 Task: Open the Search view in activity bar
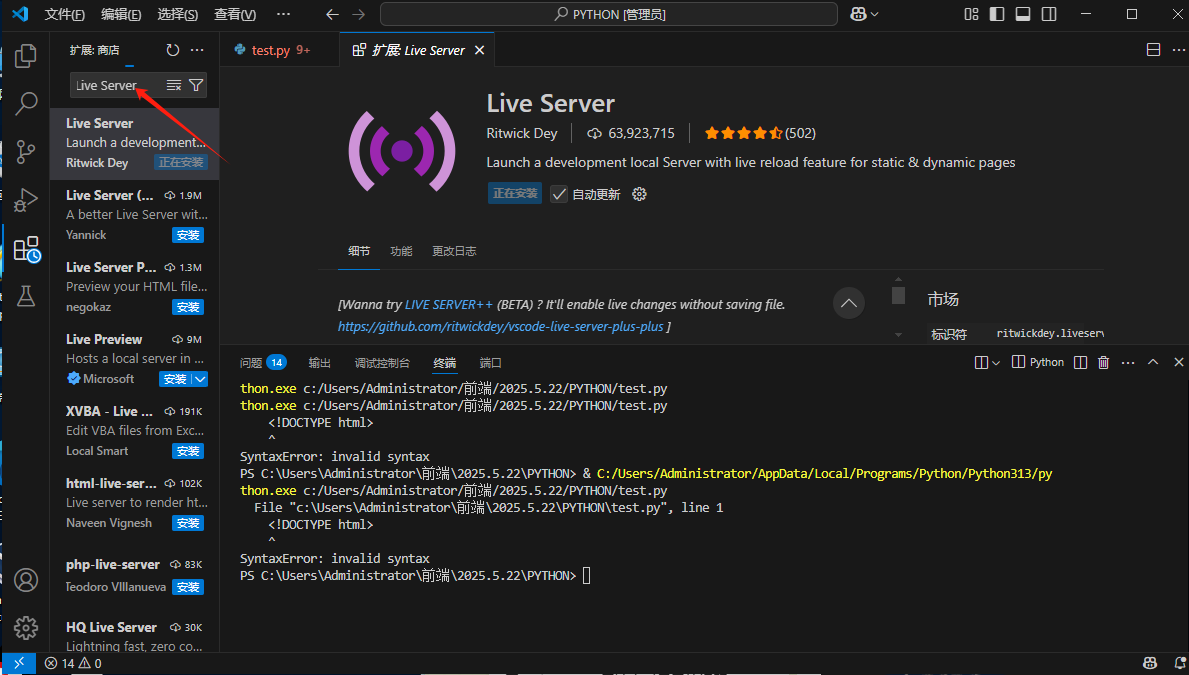(26, 103)
